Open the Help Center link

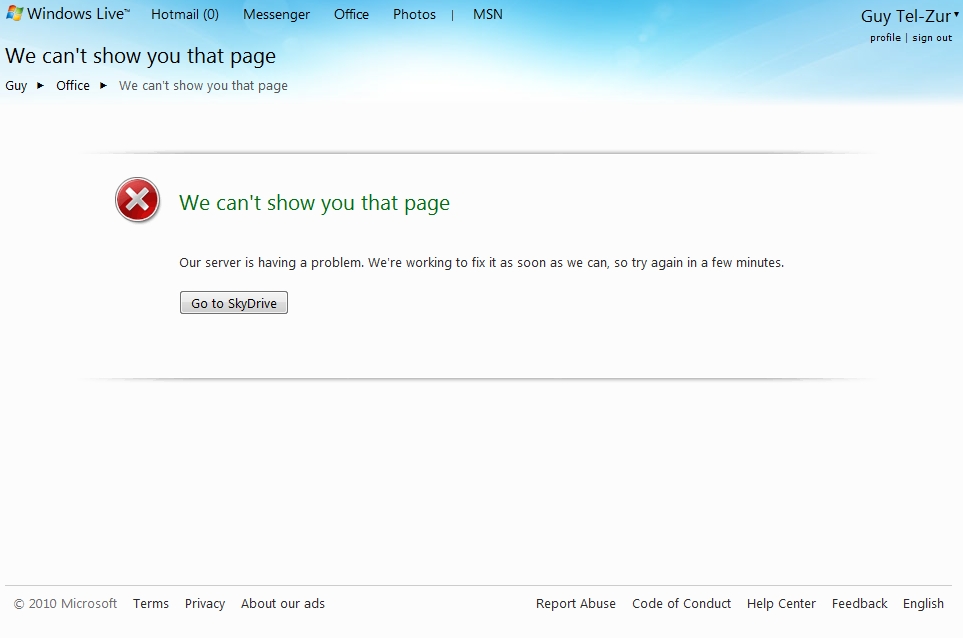781,604
